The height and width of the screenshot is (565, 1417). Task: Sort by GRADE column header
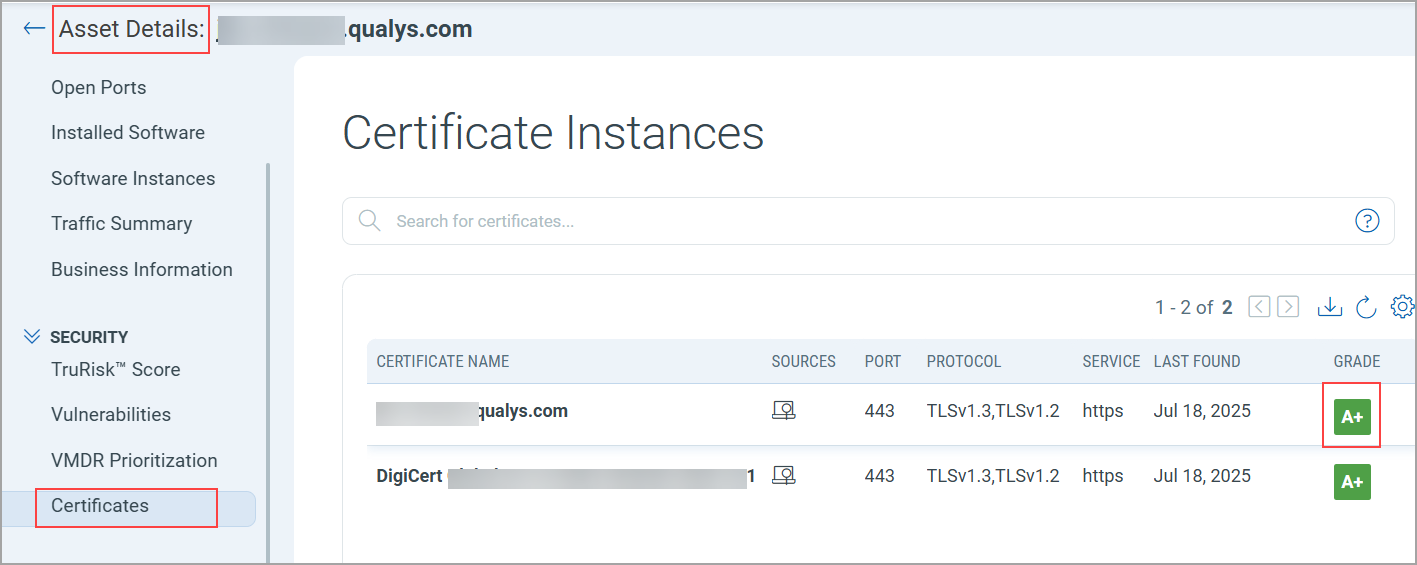[1357, 361]
